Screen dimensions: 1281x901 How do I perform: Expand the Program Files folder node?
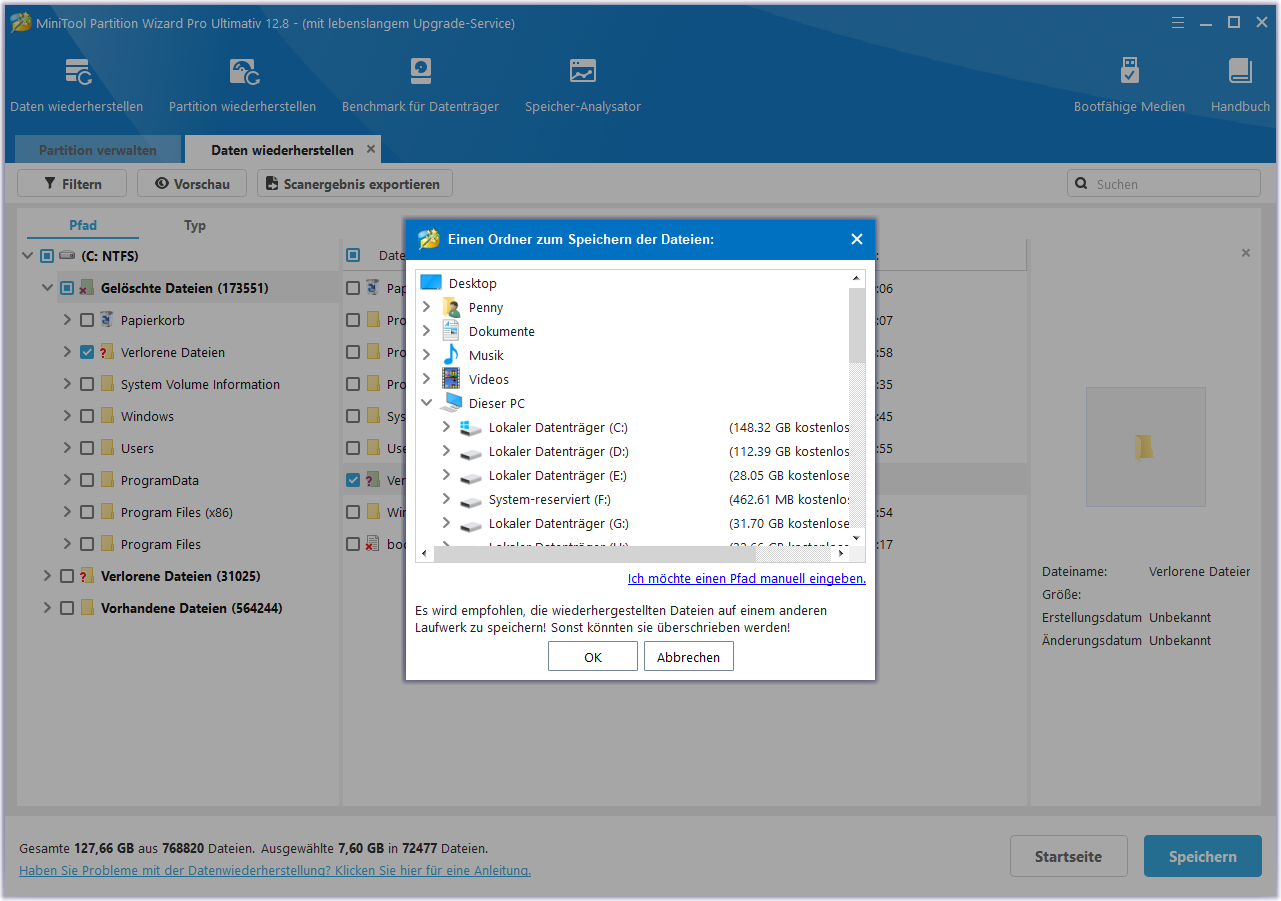[x=67, y=544]
